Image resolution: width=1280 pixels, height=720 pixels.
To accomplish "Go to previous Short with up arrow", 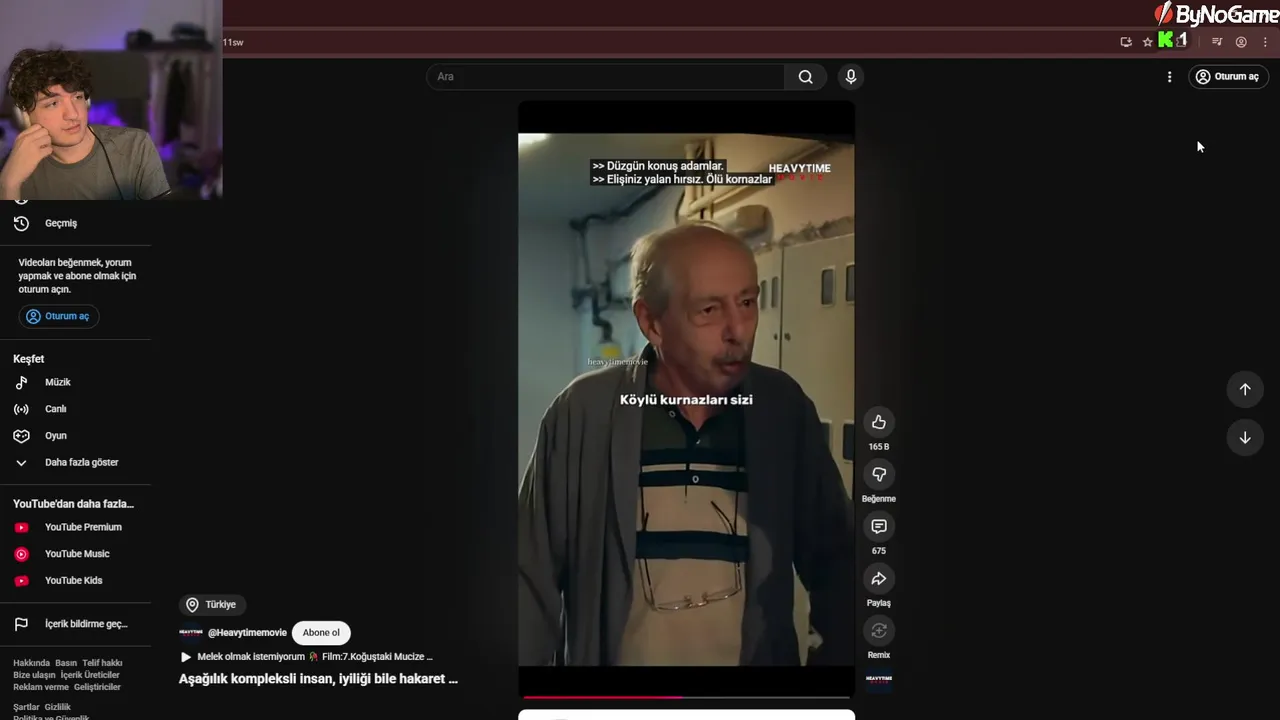I will tap(1245, 389).
